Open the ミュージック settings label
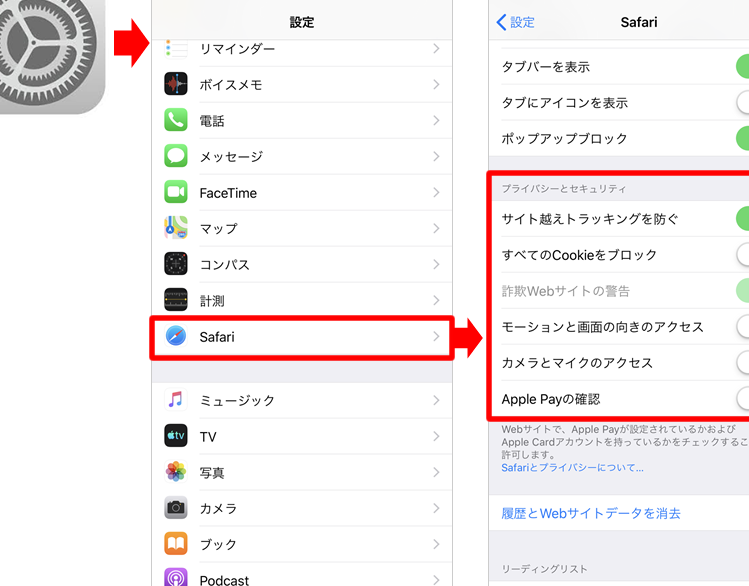Viewport: 749px width, 586px height. coord(237,400)
